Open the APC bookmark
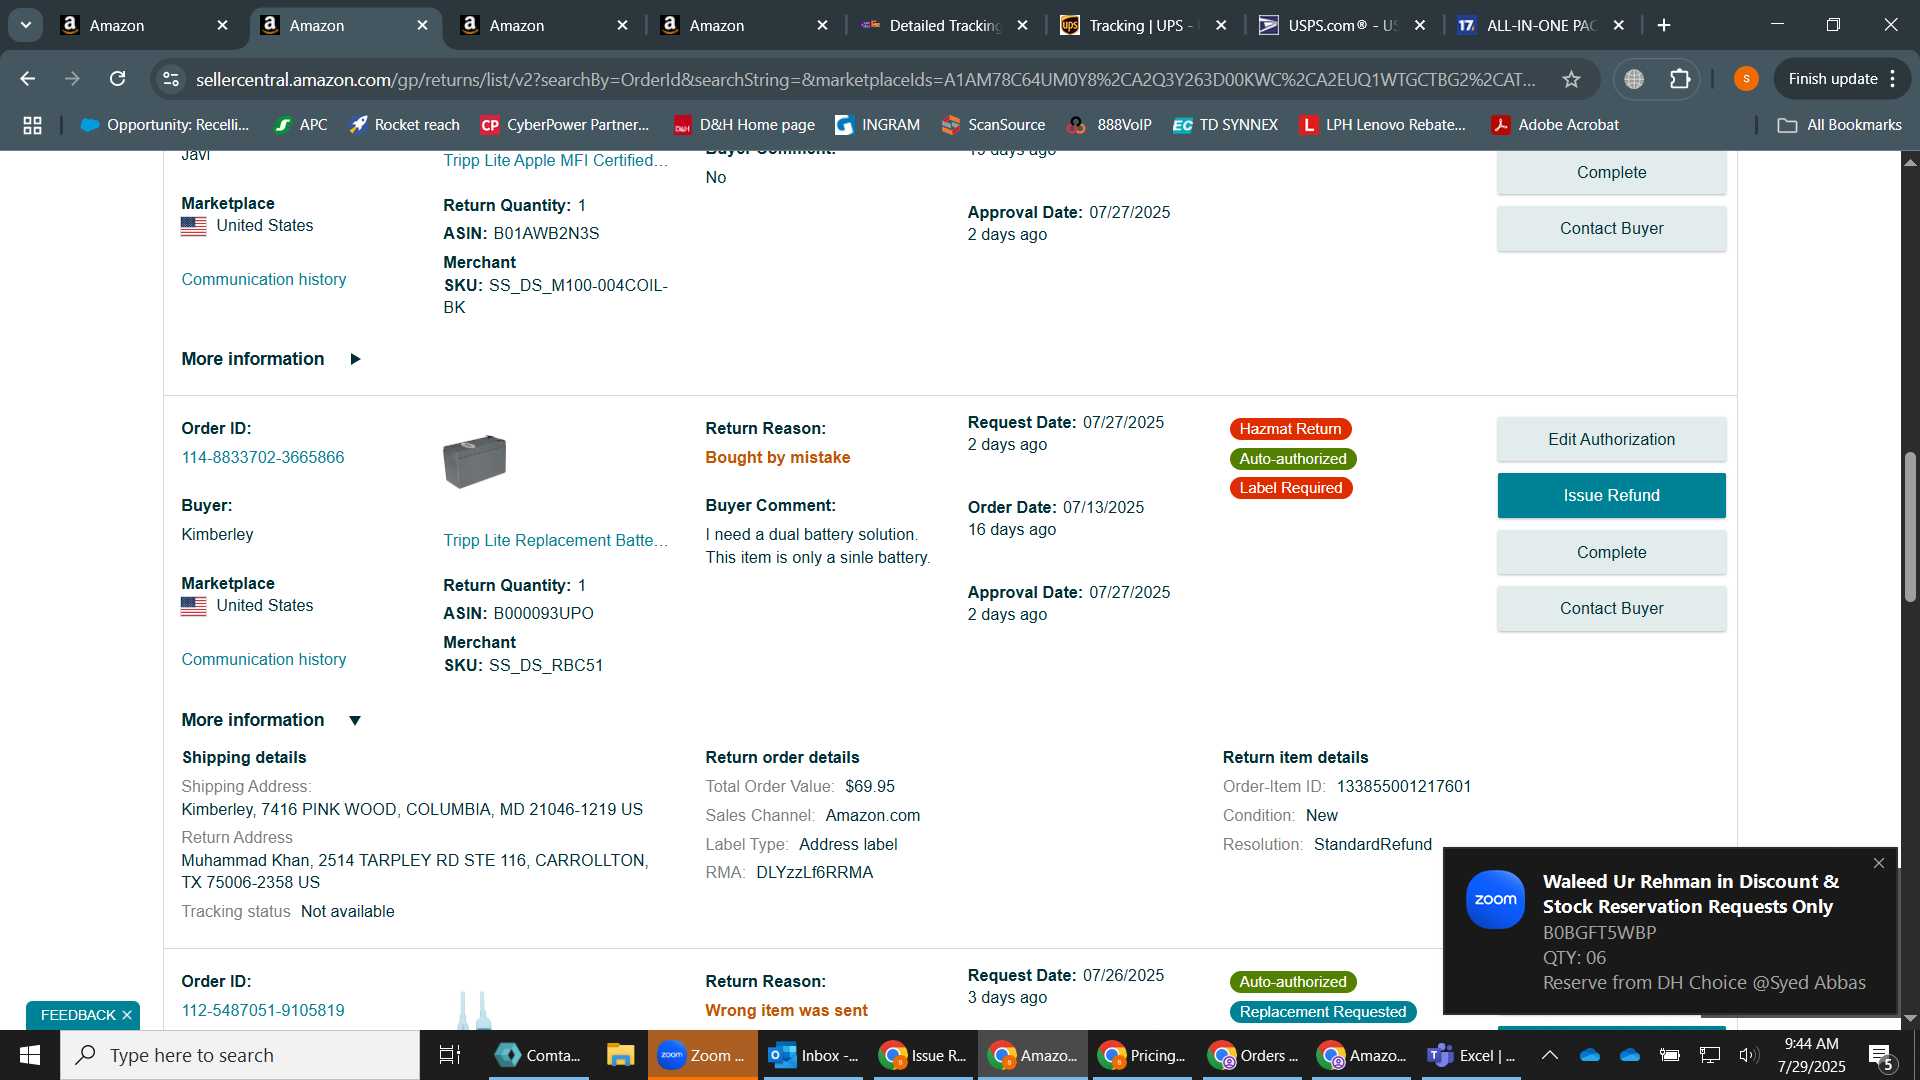The width and height of the screenshot is (1920, 1080). [301, 125]
